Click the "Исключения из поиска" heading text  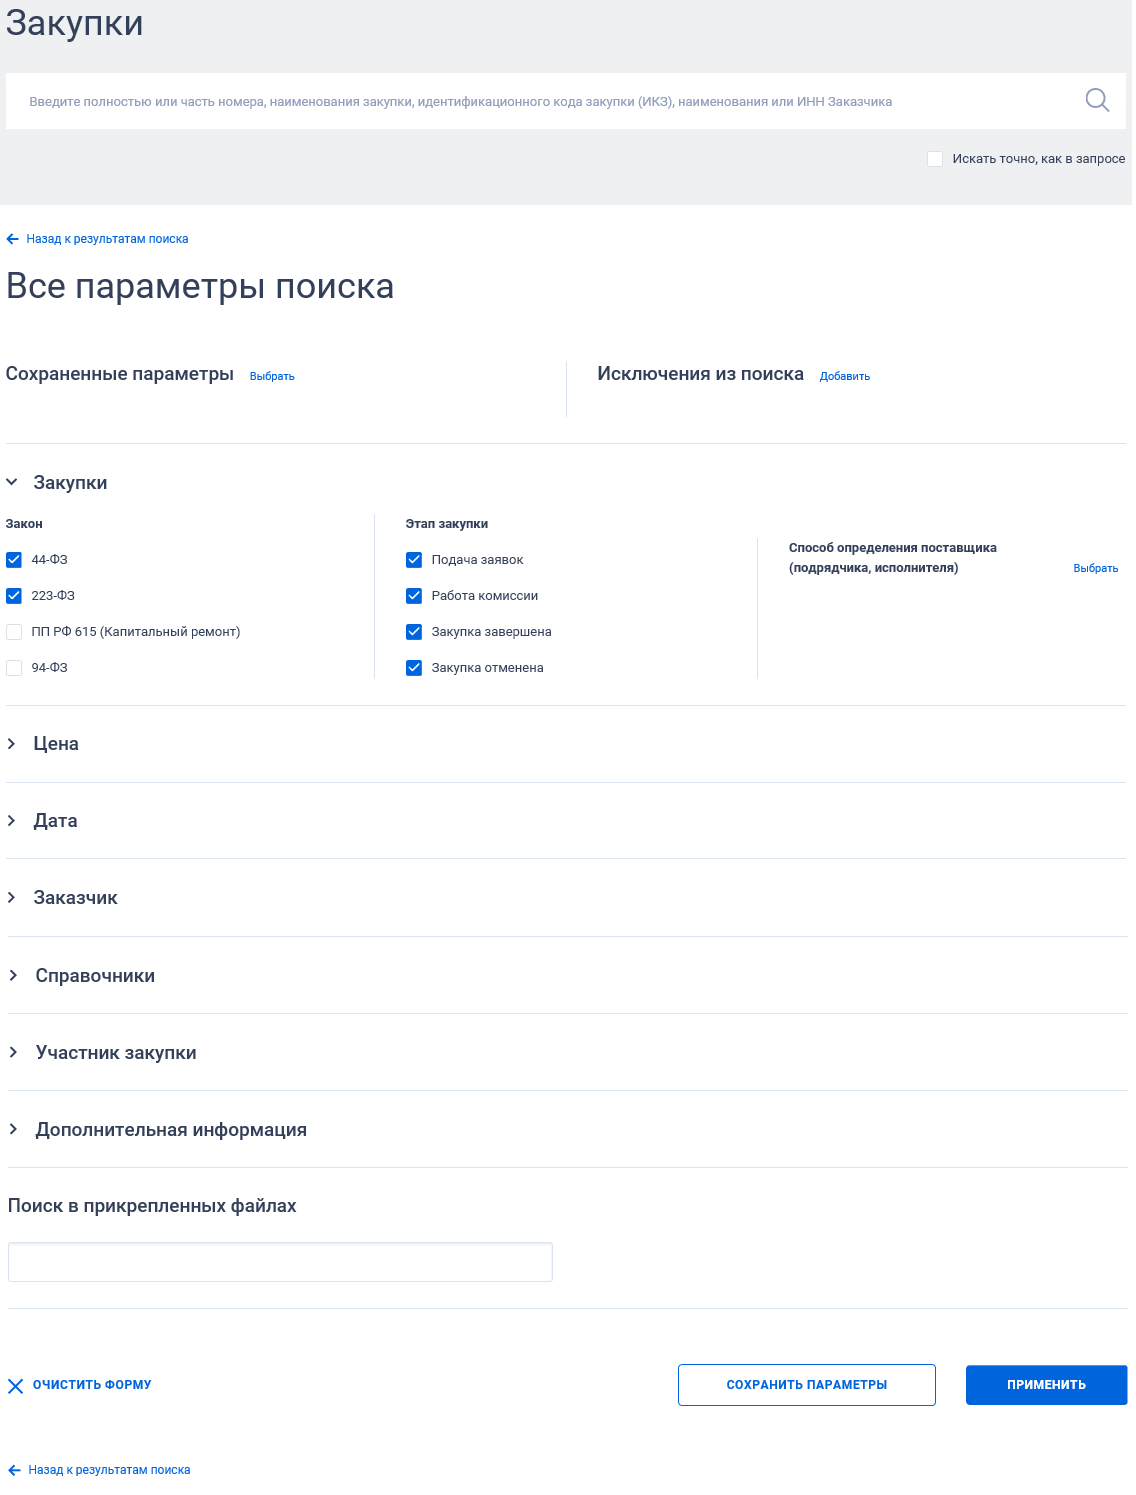(x=701, y=374)
